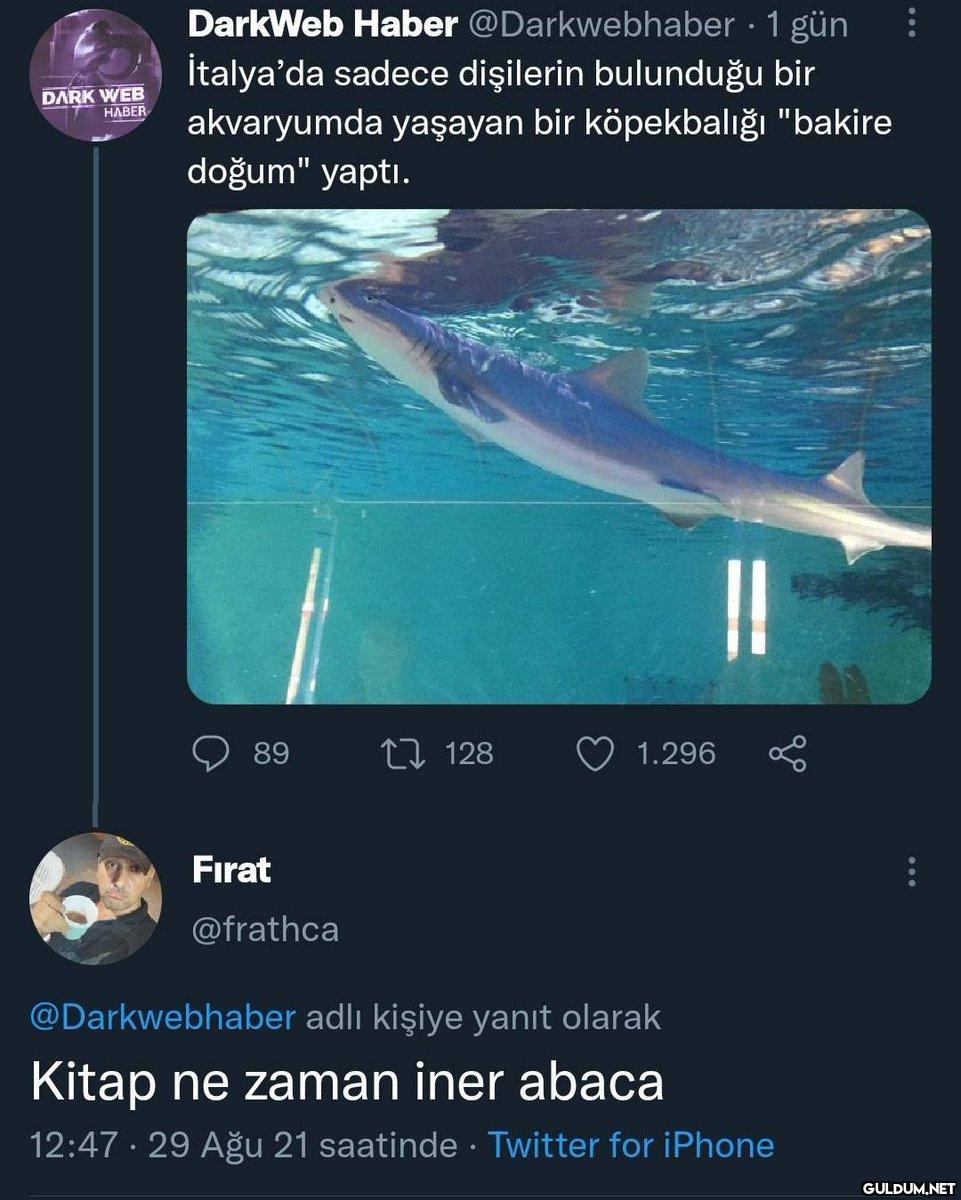Open more options on DarkWeb Haber tweet
Screen dimensions: 961x1200
click(911, 24)
